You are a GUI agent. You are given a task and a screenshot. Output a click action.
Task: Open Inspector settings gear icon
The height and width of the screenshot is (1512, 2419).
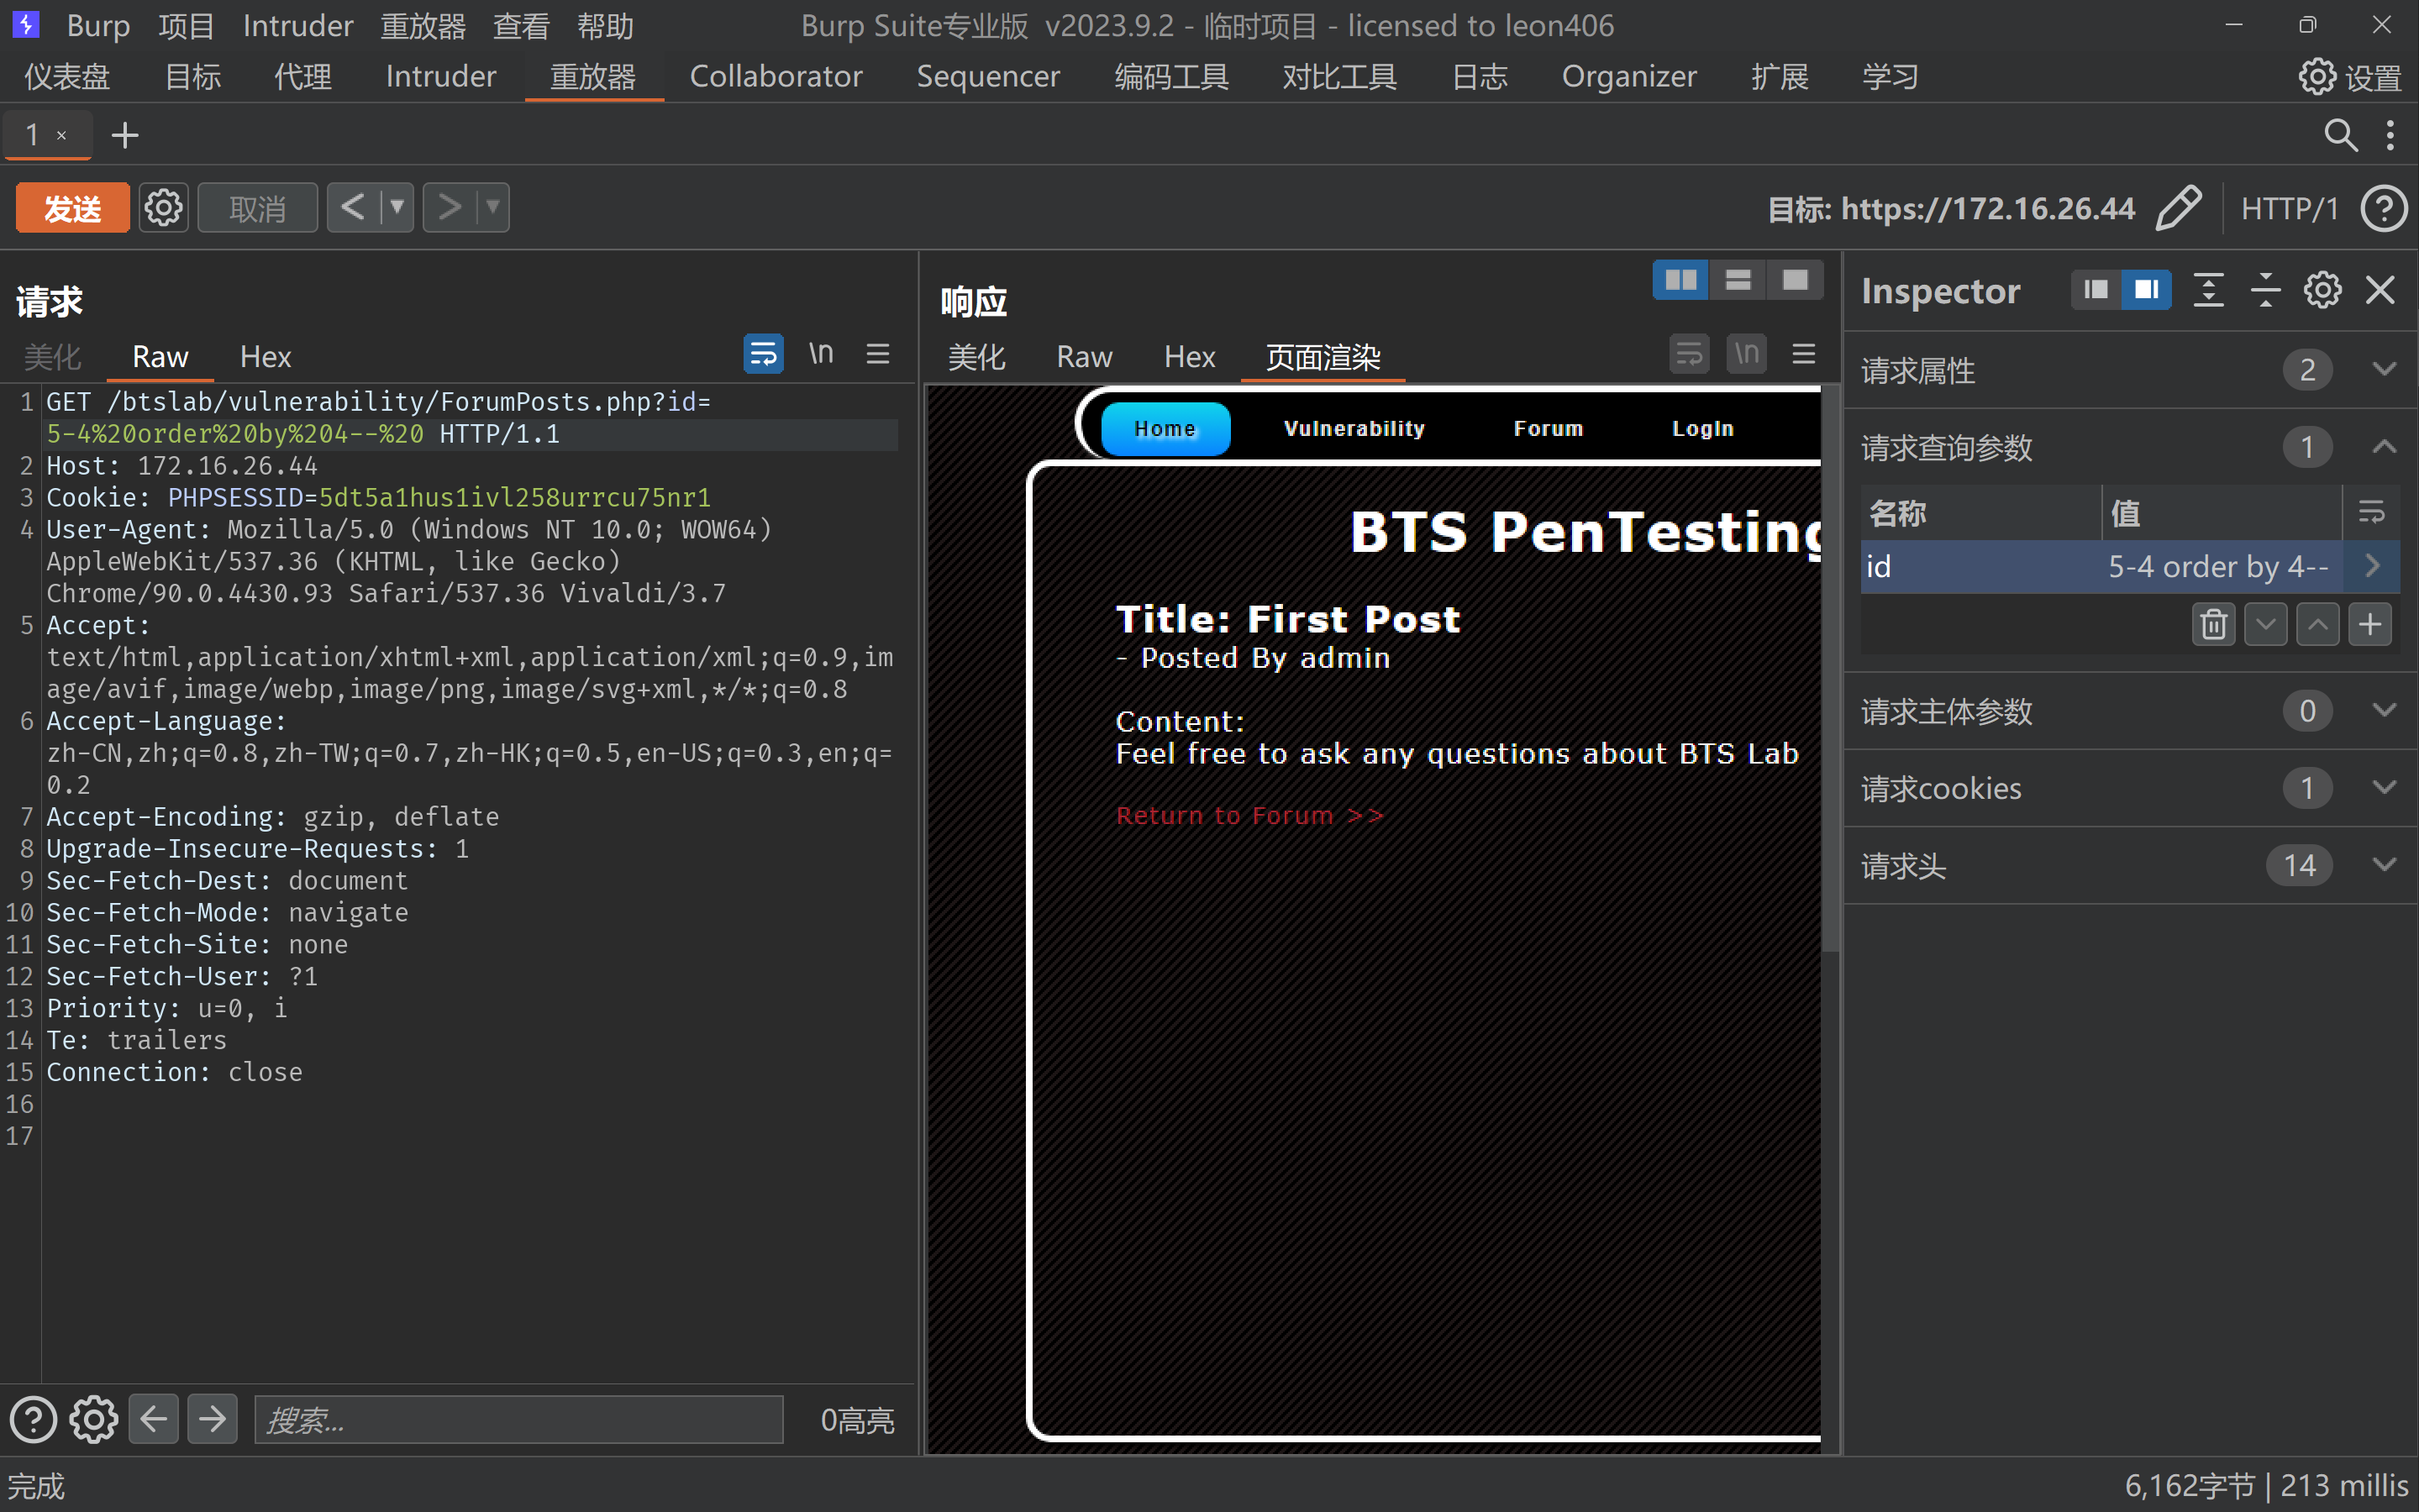click(2322, 290)
